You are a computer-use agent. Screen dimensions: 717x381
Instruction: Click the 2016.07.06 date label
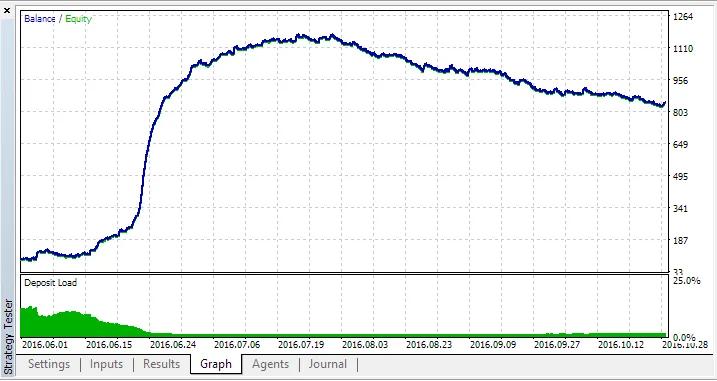237,344
